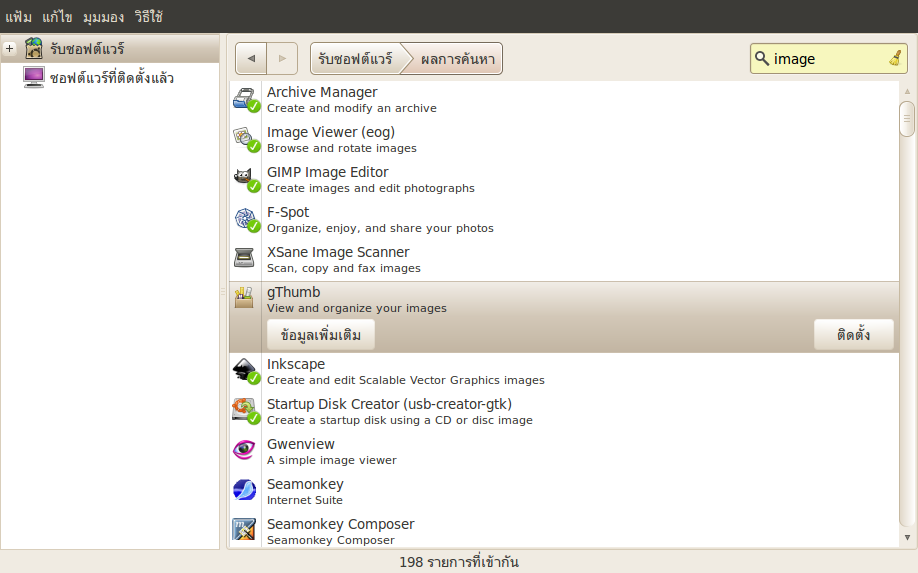Open the แฟ้ม menu
This screenshot has width=918, height=573.
[x=18, y=17]
